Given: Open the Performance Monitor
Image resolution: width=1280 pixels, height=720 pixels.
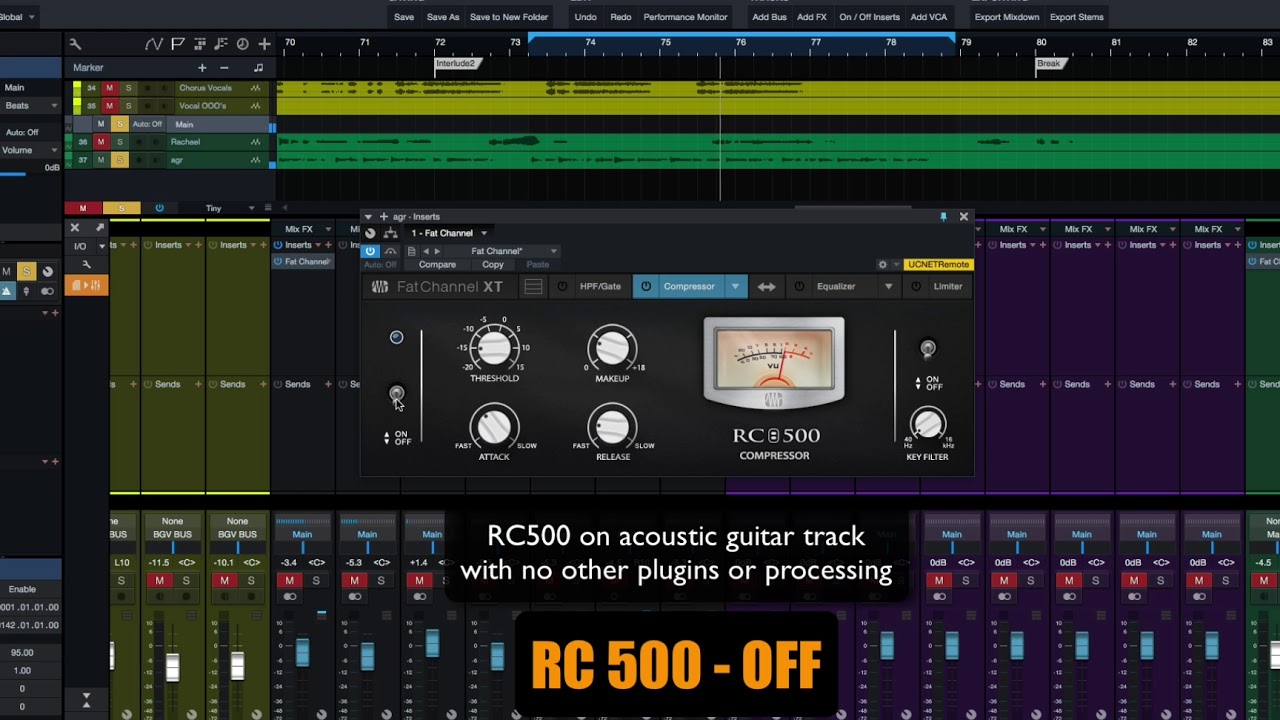Looking at the screenshot, I should point(685,17).
